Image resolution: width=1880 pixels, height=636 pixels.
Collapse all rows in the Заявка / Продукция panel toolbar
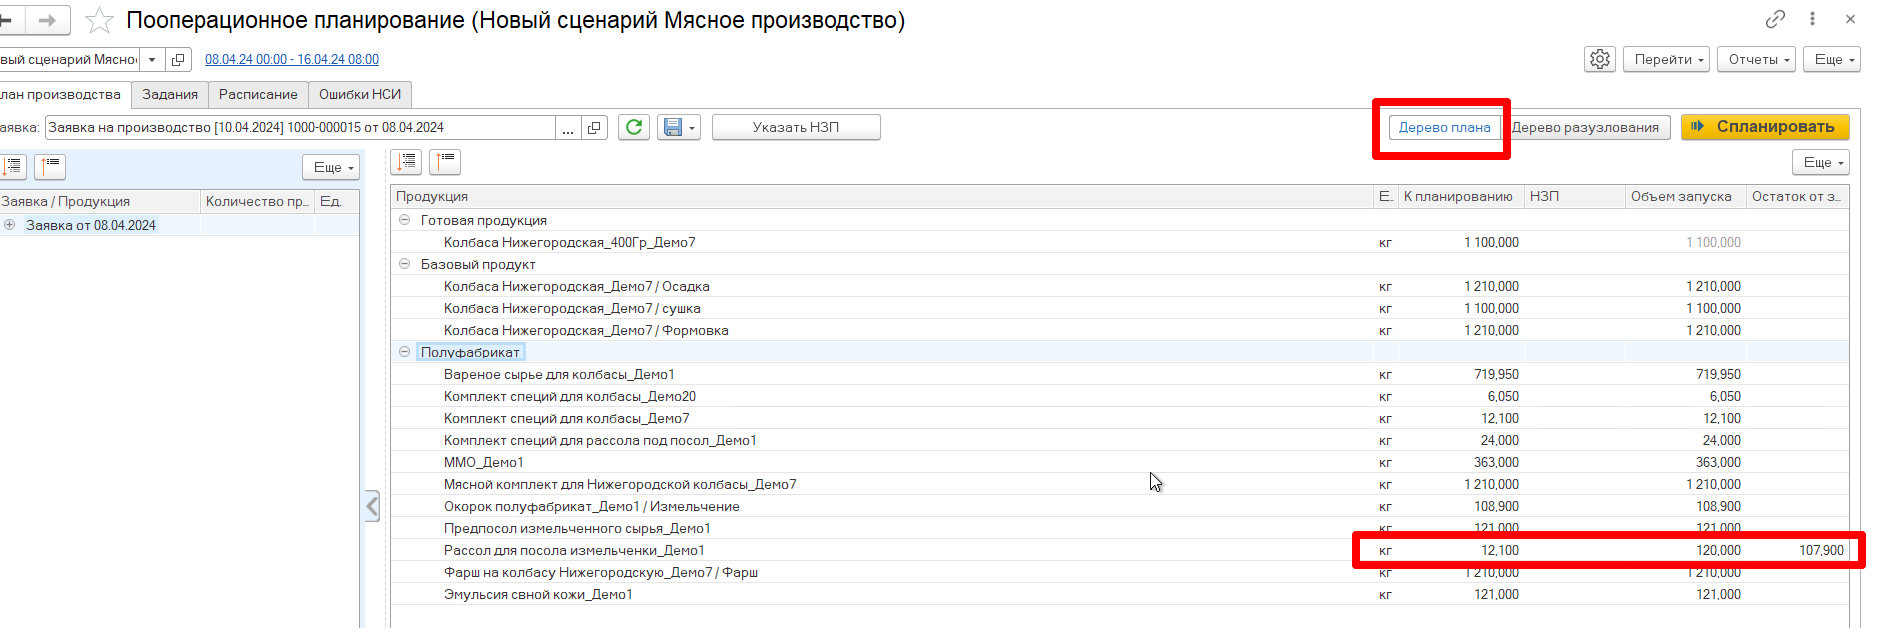pos(50,167)
